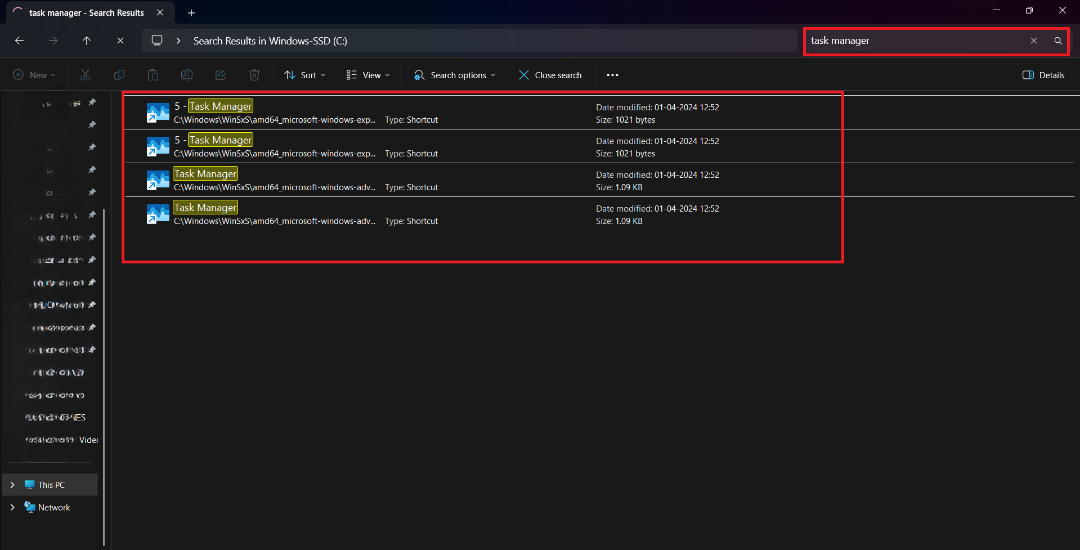Click Search Results in Windows-SSD (C:) address text
This screenshot has height=550, width=1080.
click(x=270, y=41)
